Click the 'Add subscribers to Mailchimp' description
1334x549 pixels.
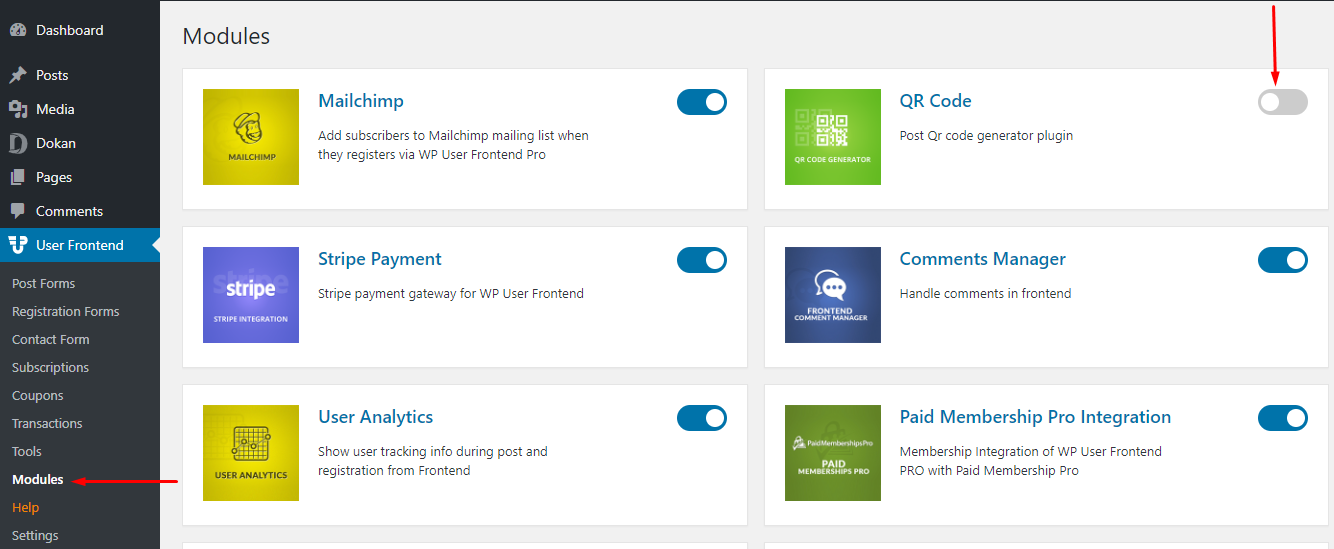(x=454, y=145)
